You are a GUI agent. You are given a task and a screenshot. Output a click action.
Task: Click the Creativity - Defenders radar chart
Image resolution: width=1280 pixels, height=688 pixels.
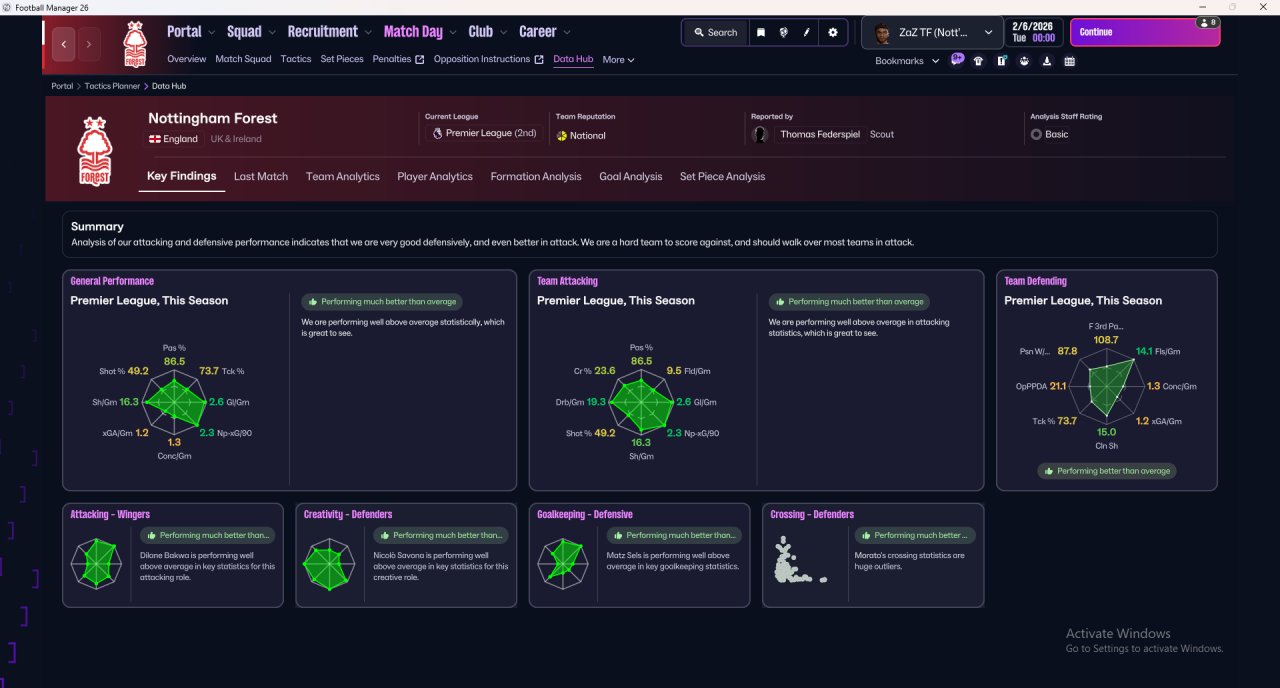329,563
